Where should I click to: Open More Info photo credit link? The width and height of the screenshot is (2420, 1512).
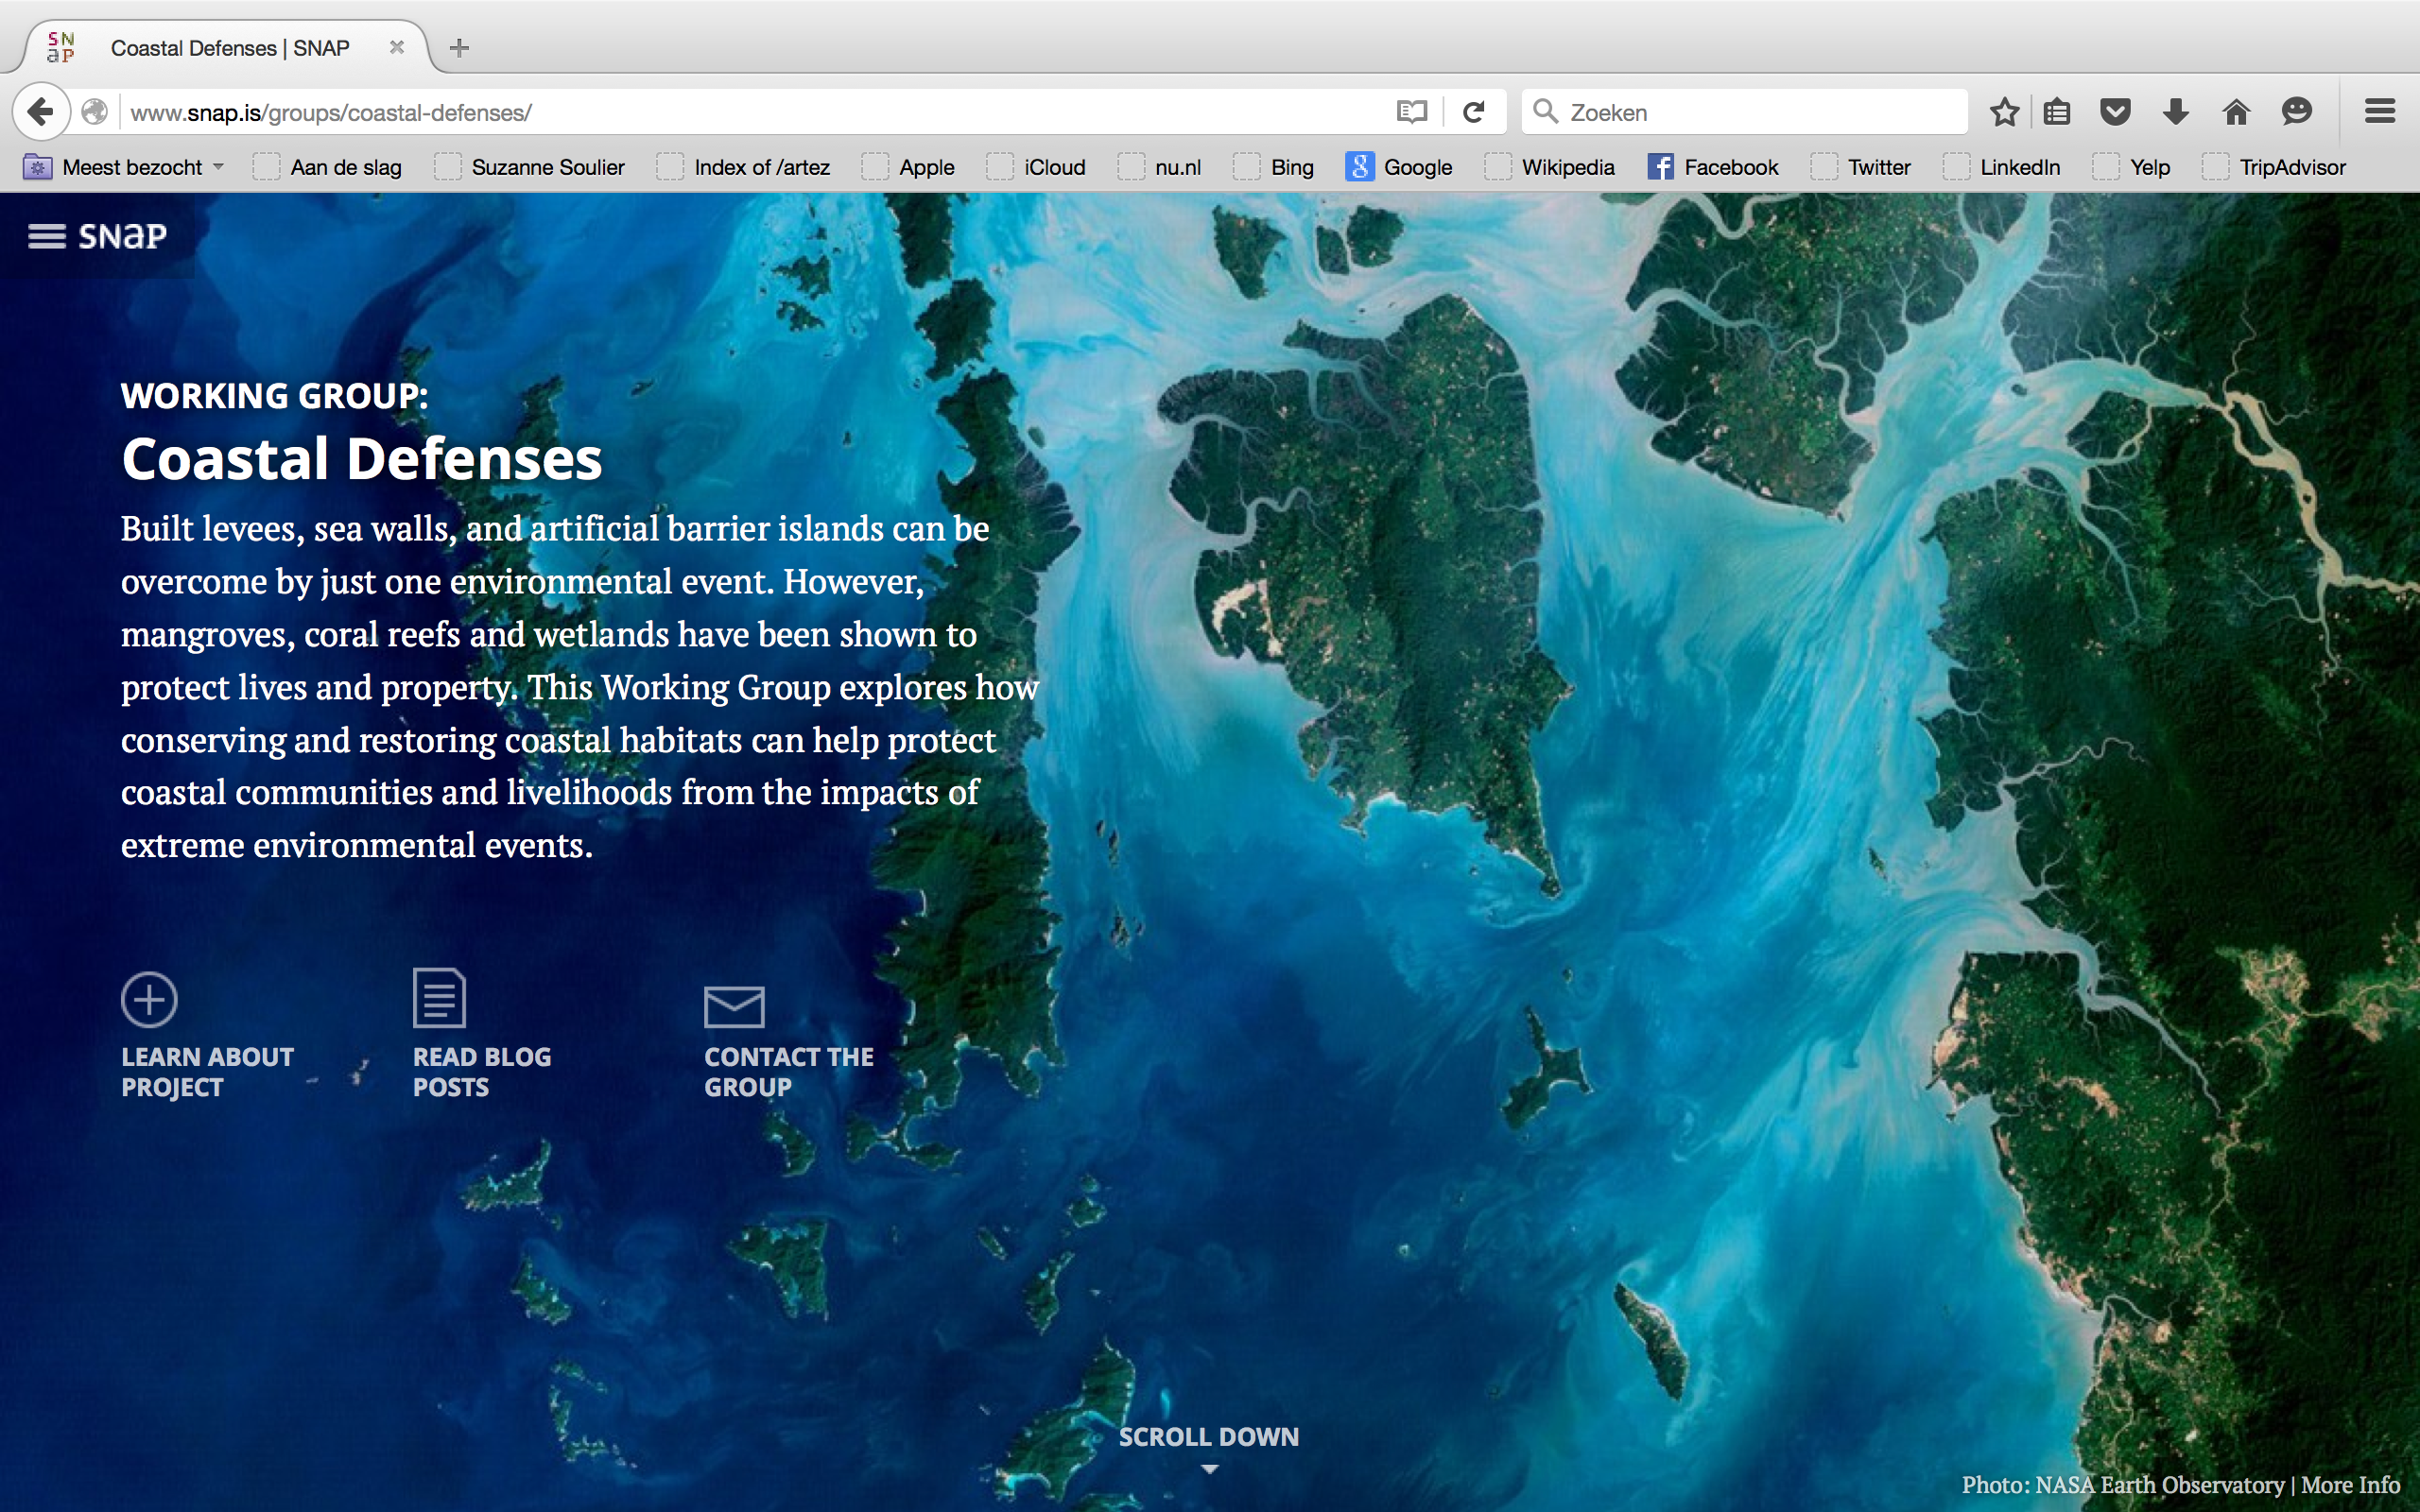coord(2350,1485)
